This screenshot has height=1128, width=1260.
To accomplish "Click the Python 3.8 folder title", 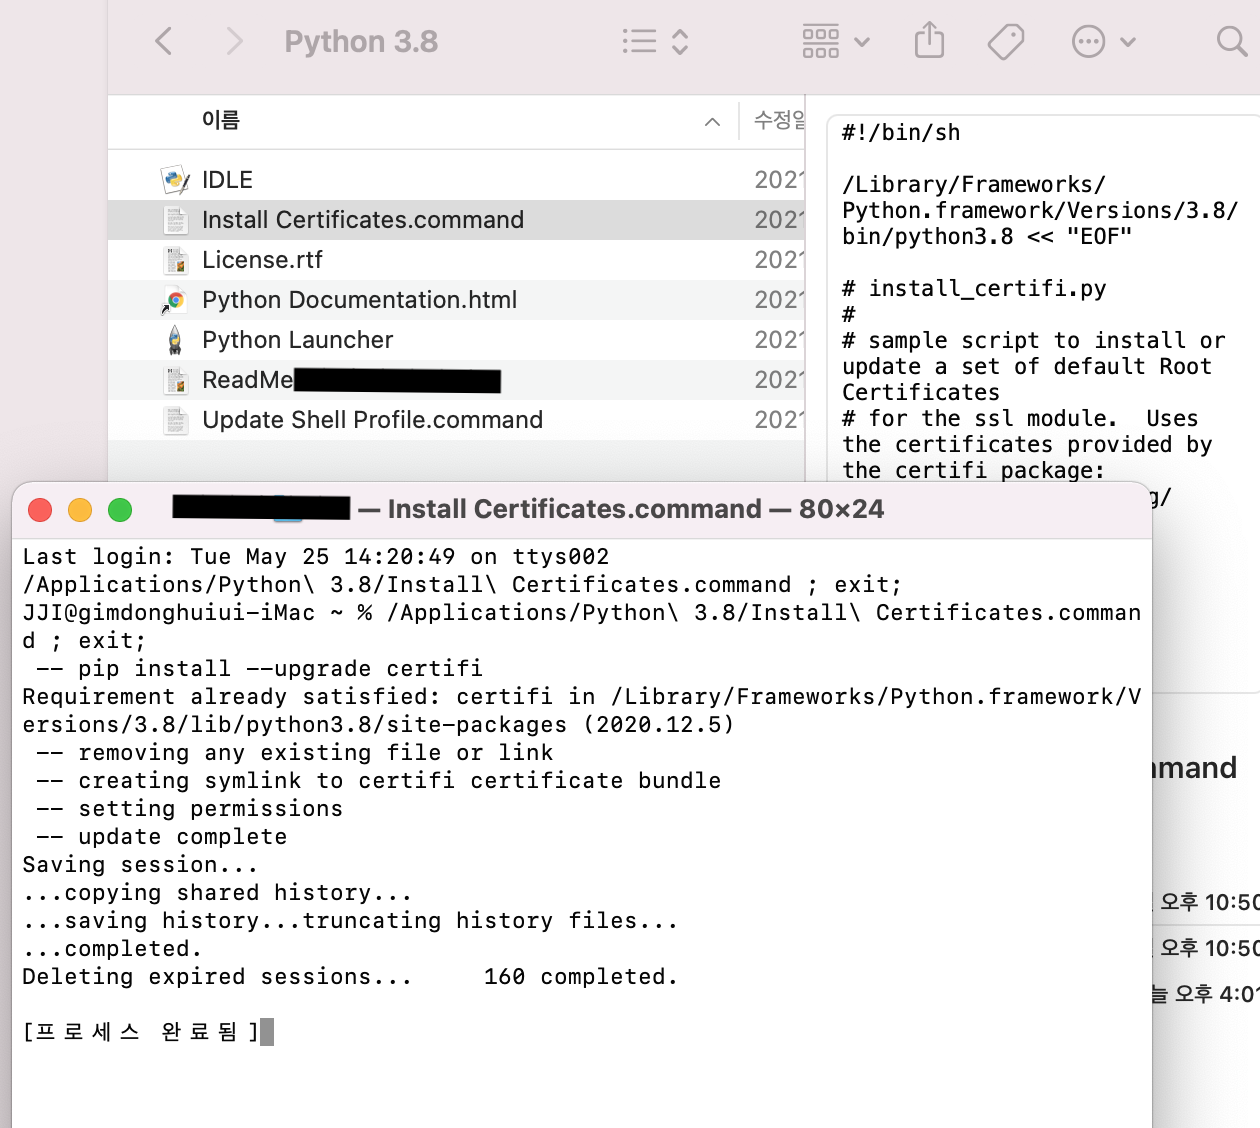I will [361, 41].
